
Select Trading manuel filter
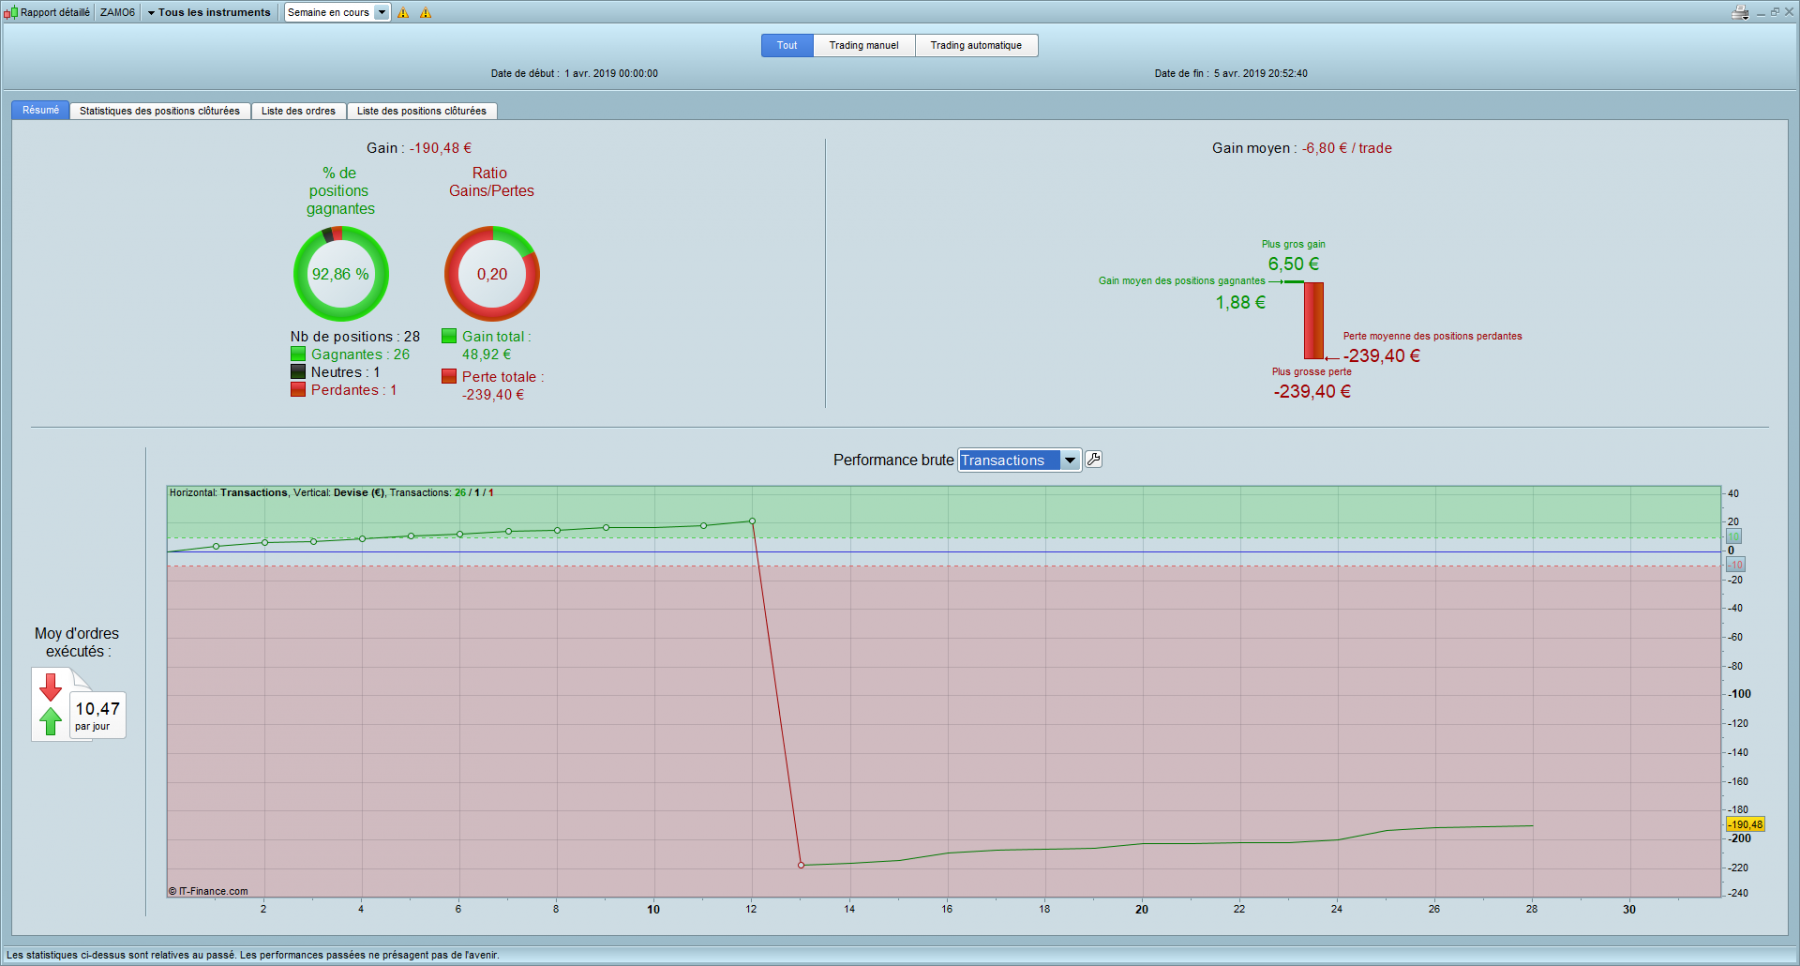[x=864, y=45]
